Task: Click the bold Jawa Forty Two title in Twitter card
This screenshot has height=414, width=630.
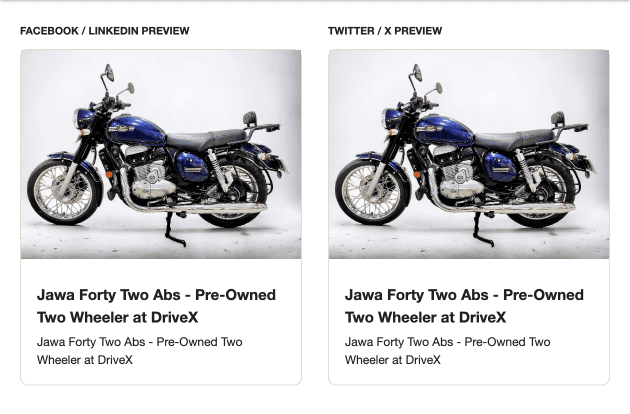Action: [464, 306]
